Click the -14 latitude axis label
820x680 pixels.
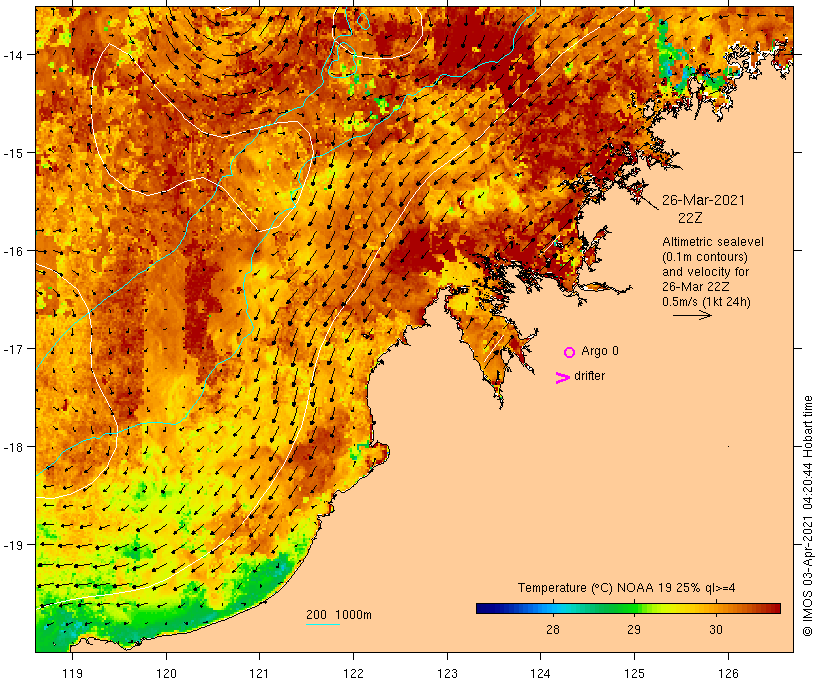(x=13, y=55)
